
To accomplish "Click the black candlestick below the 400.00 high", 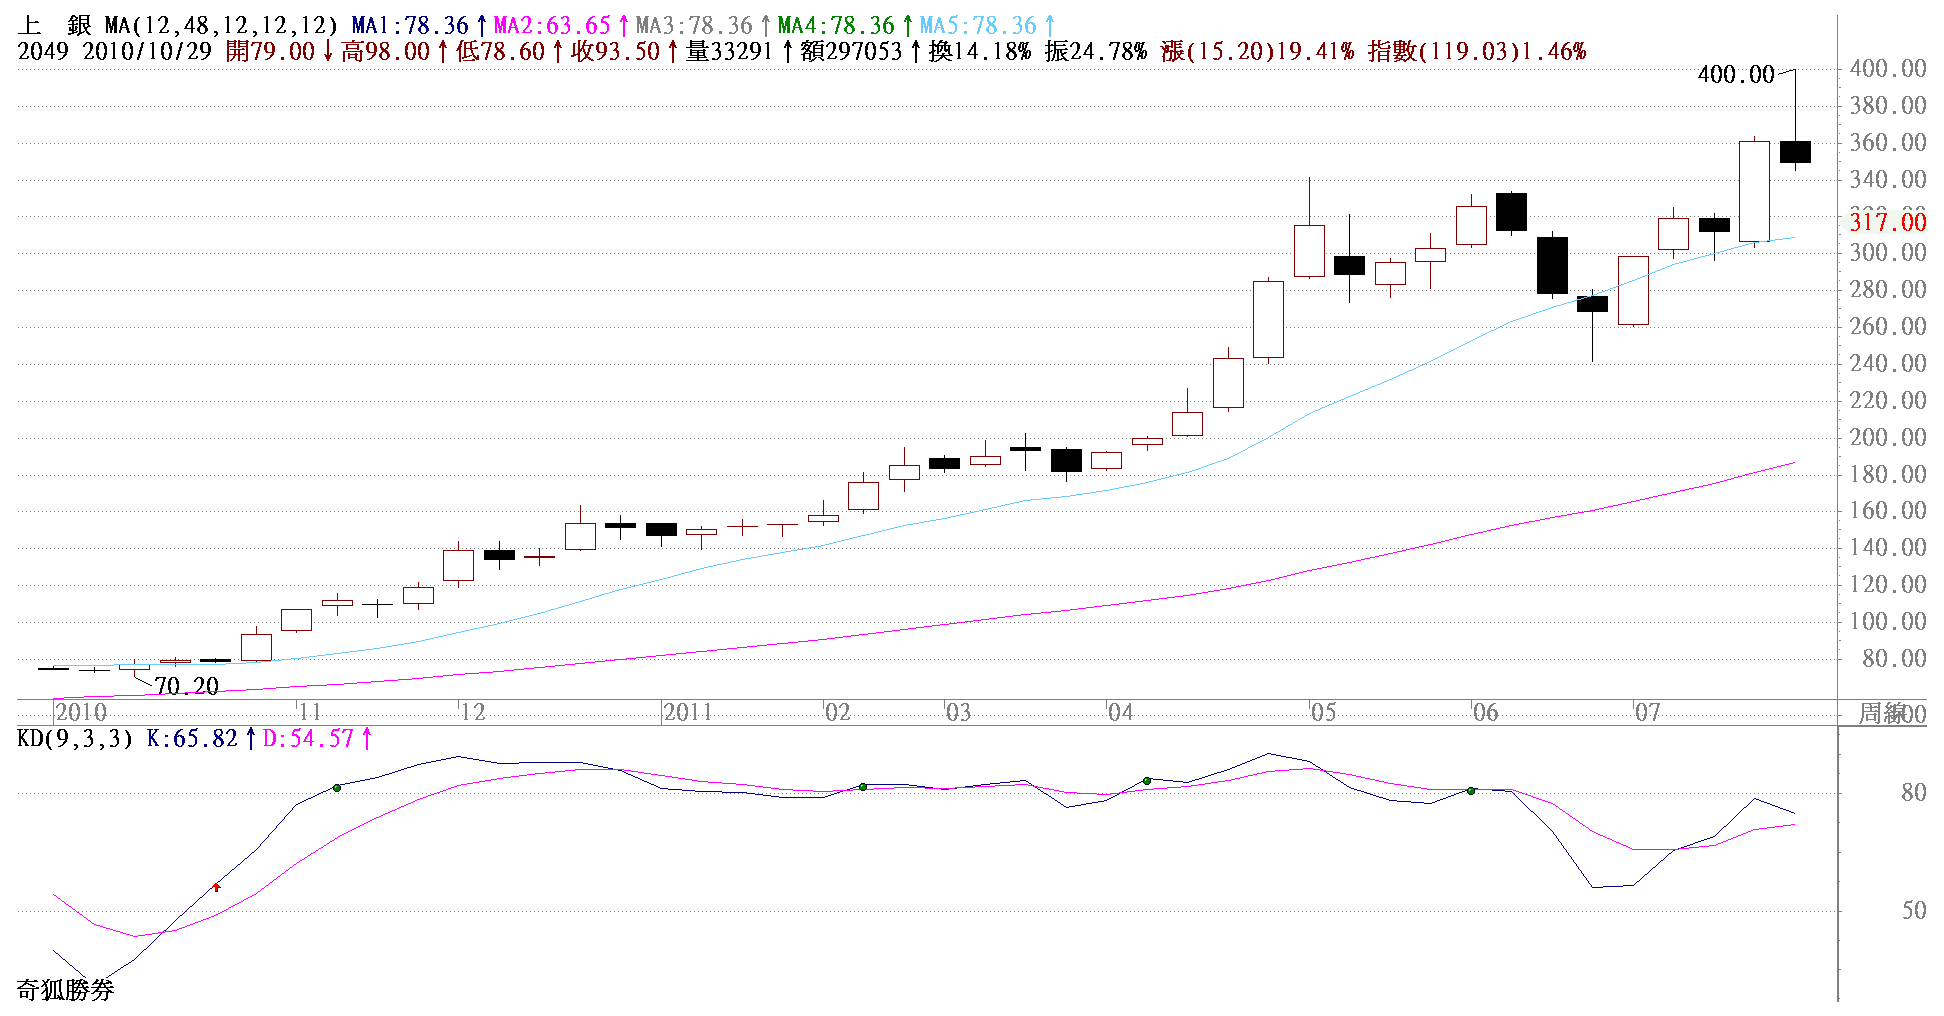I will (x=1795, y=152).
